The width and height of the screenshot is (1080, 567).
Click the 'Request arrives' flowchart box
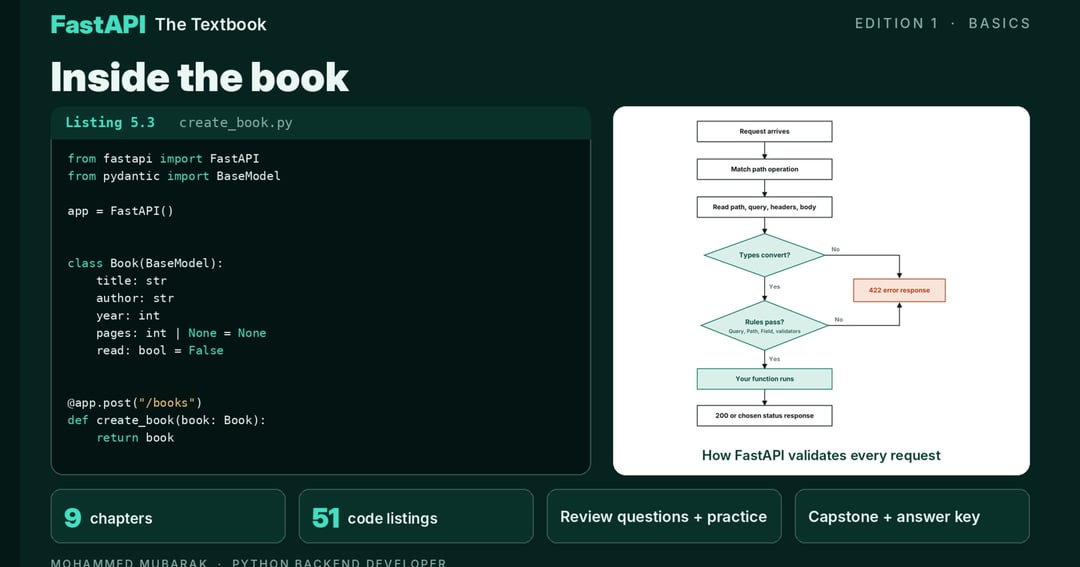(x=765, y=132)
